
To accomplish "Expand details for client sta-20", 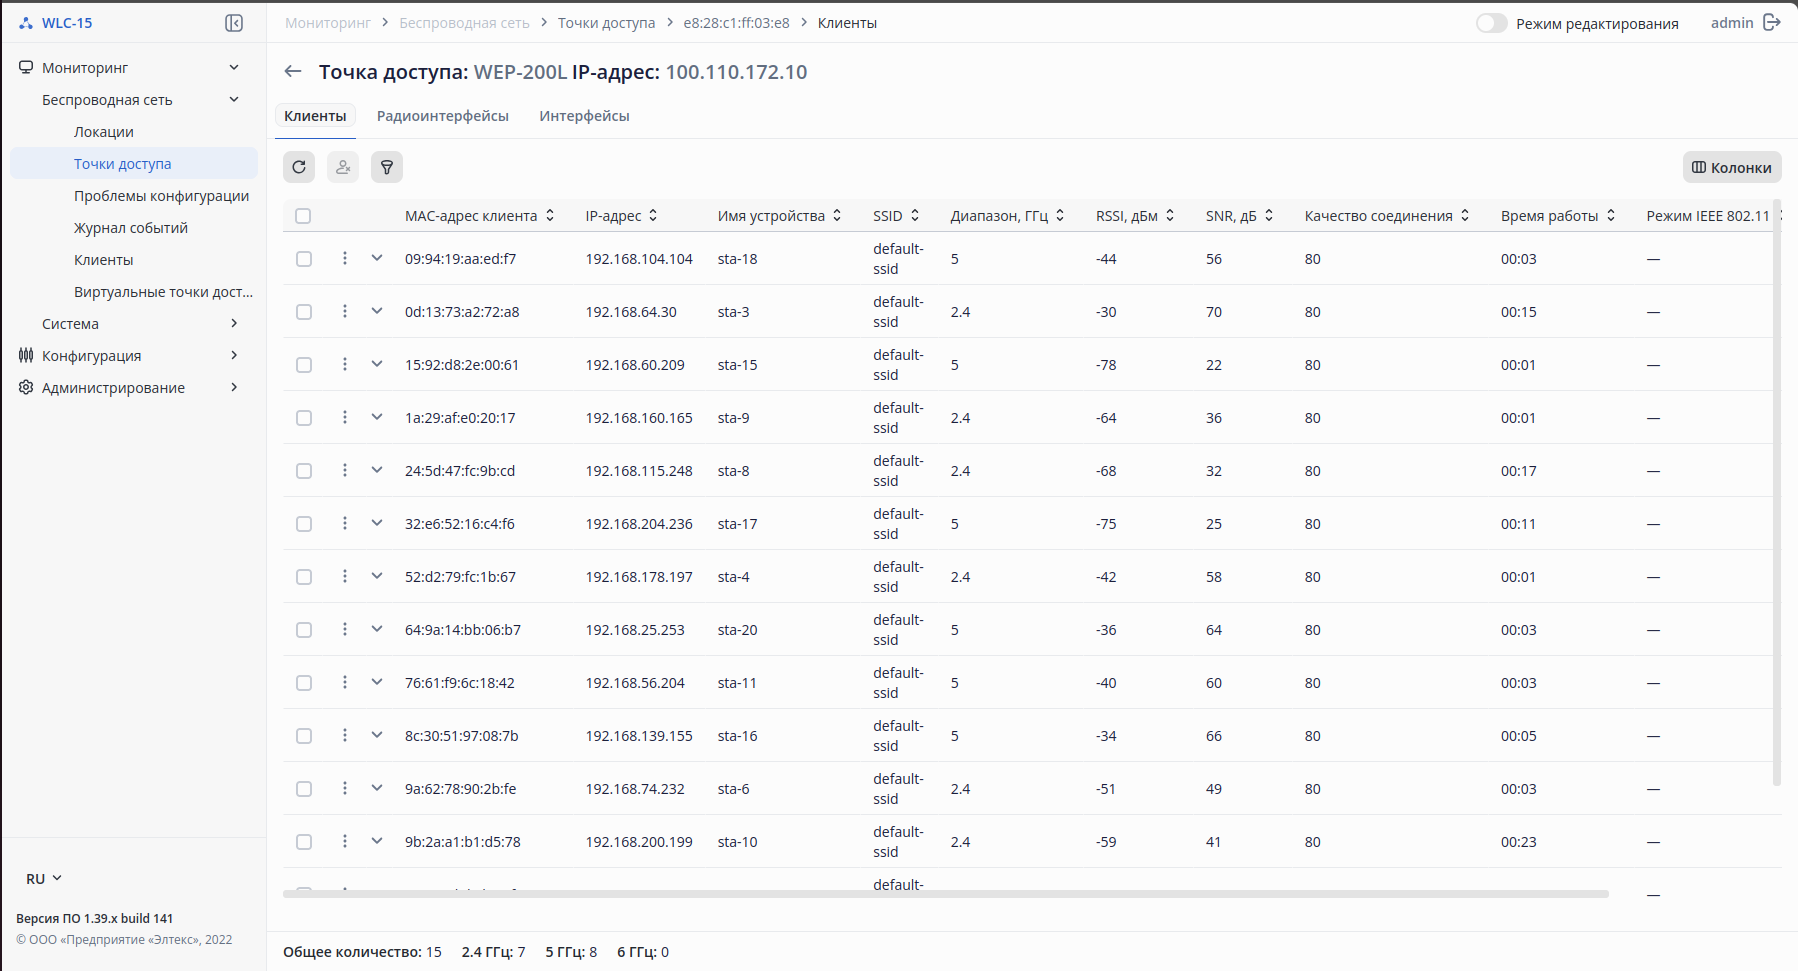I will pos(377,629).
